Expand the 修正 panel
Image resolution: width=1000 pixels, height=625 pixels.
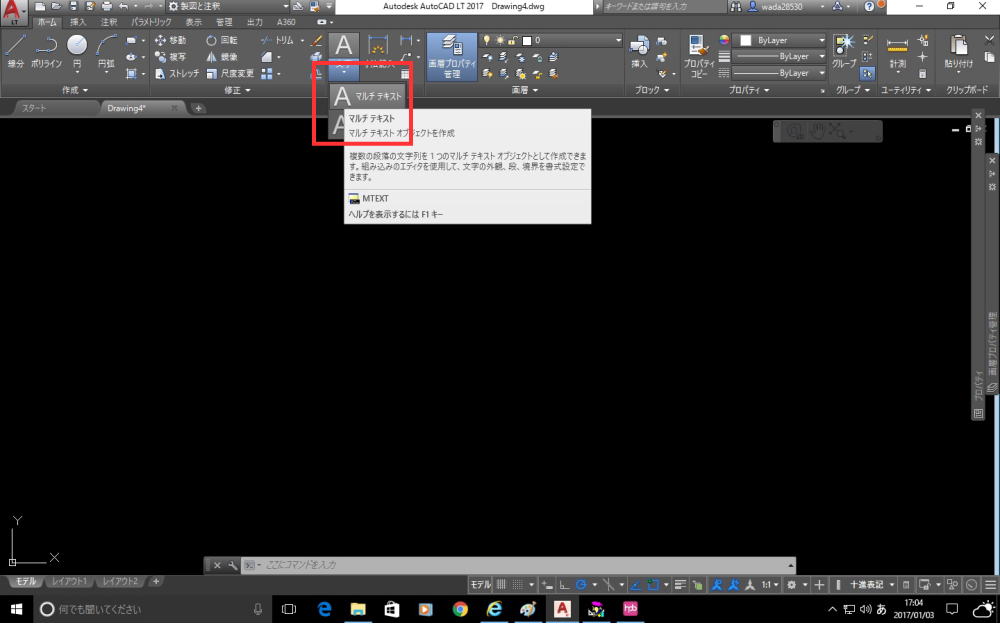pyautogui.click(x=237, y=91)
